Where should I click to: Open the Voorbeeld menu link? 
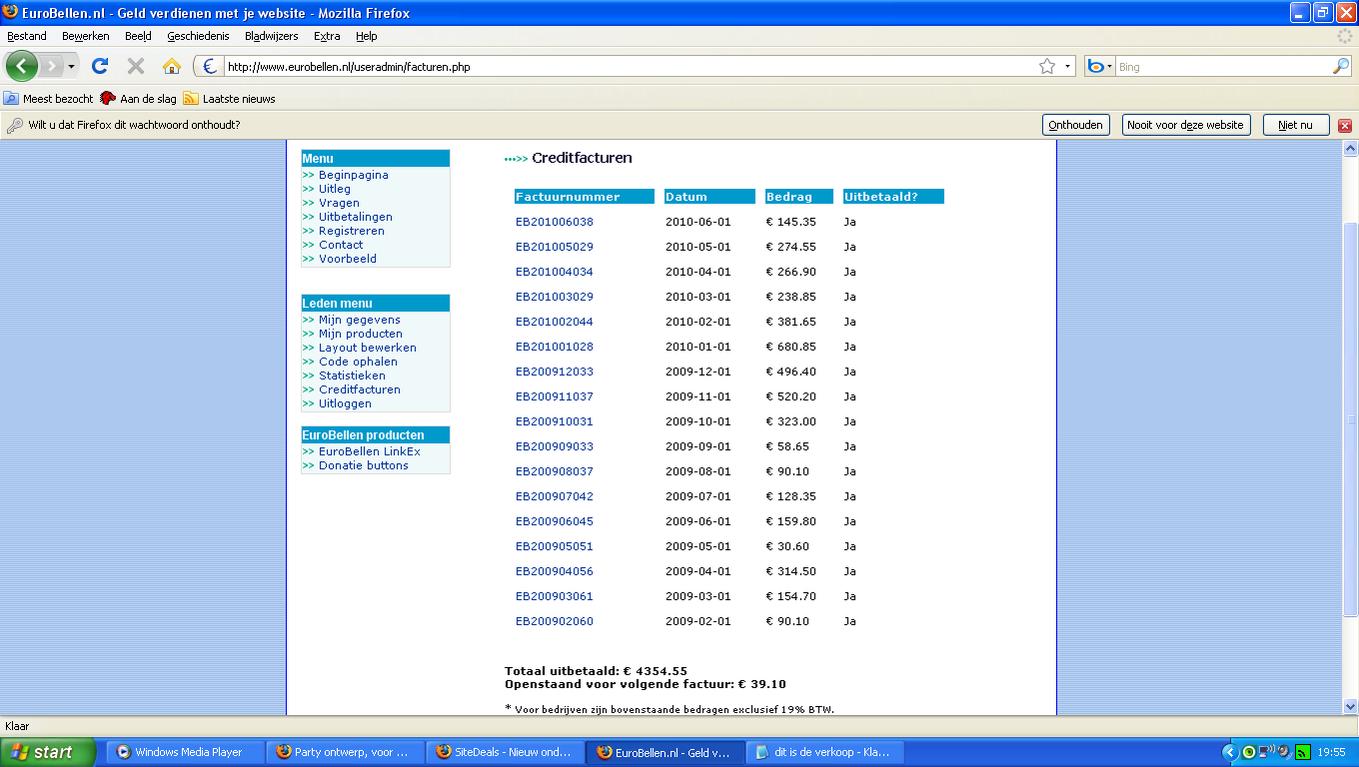(x=347, y=259)
